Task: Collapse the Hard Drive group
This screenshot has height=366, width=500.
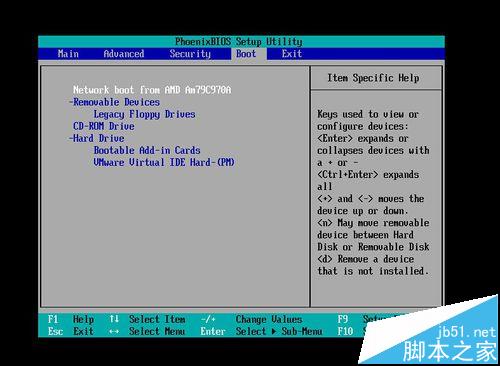Action: coord(97,138)
